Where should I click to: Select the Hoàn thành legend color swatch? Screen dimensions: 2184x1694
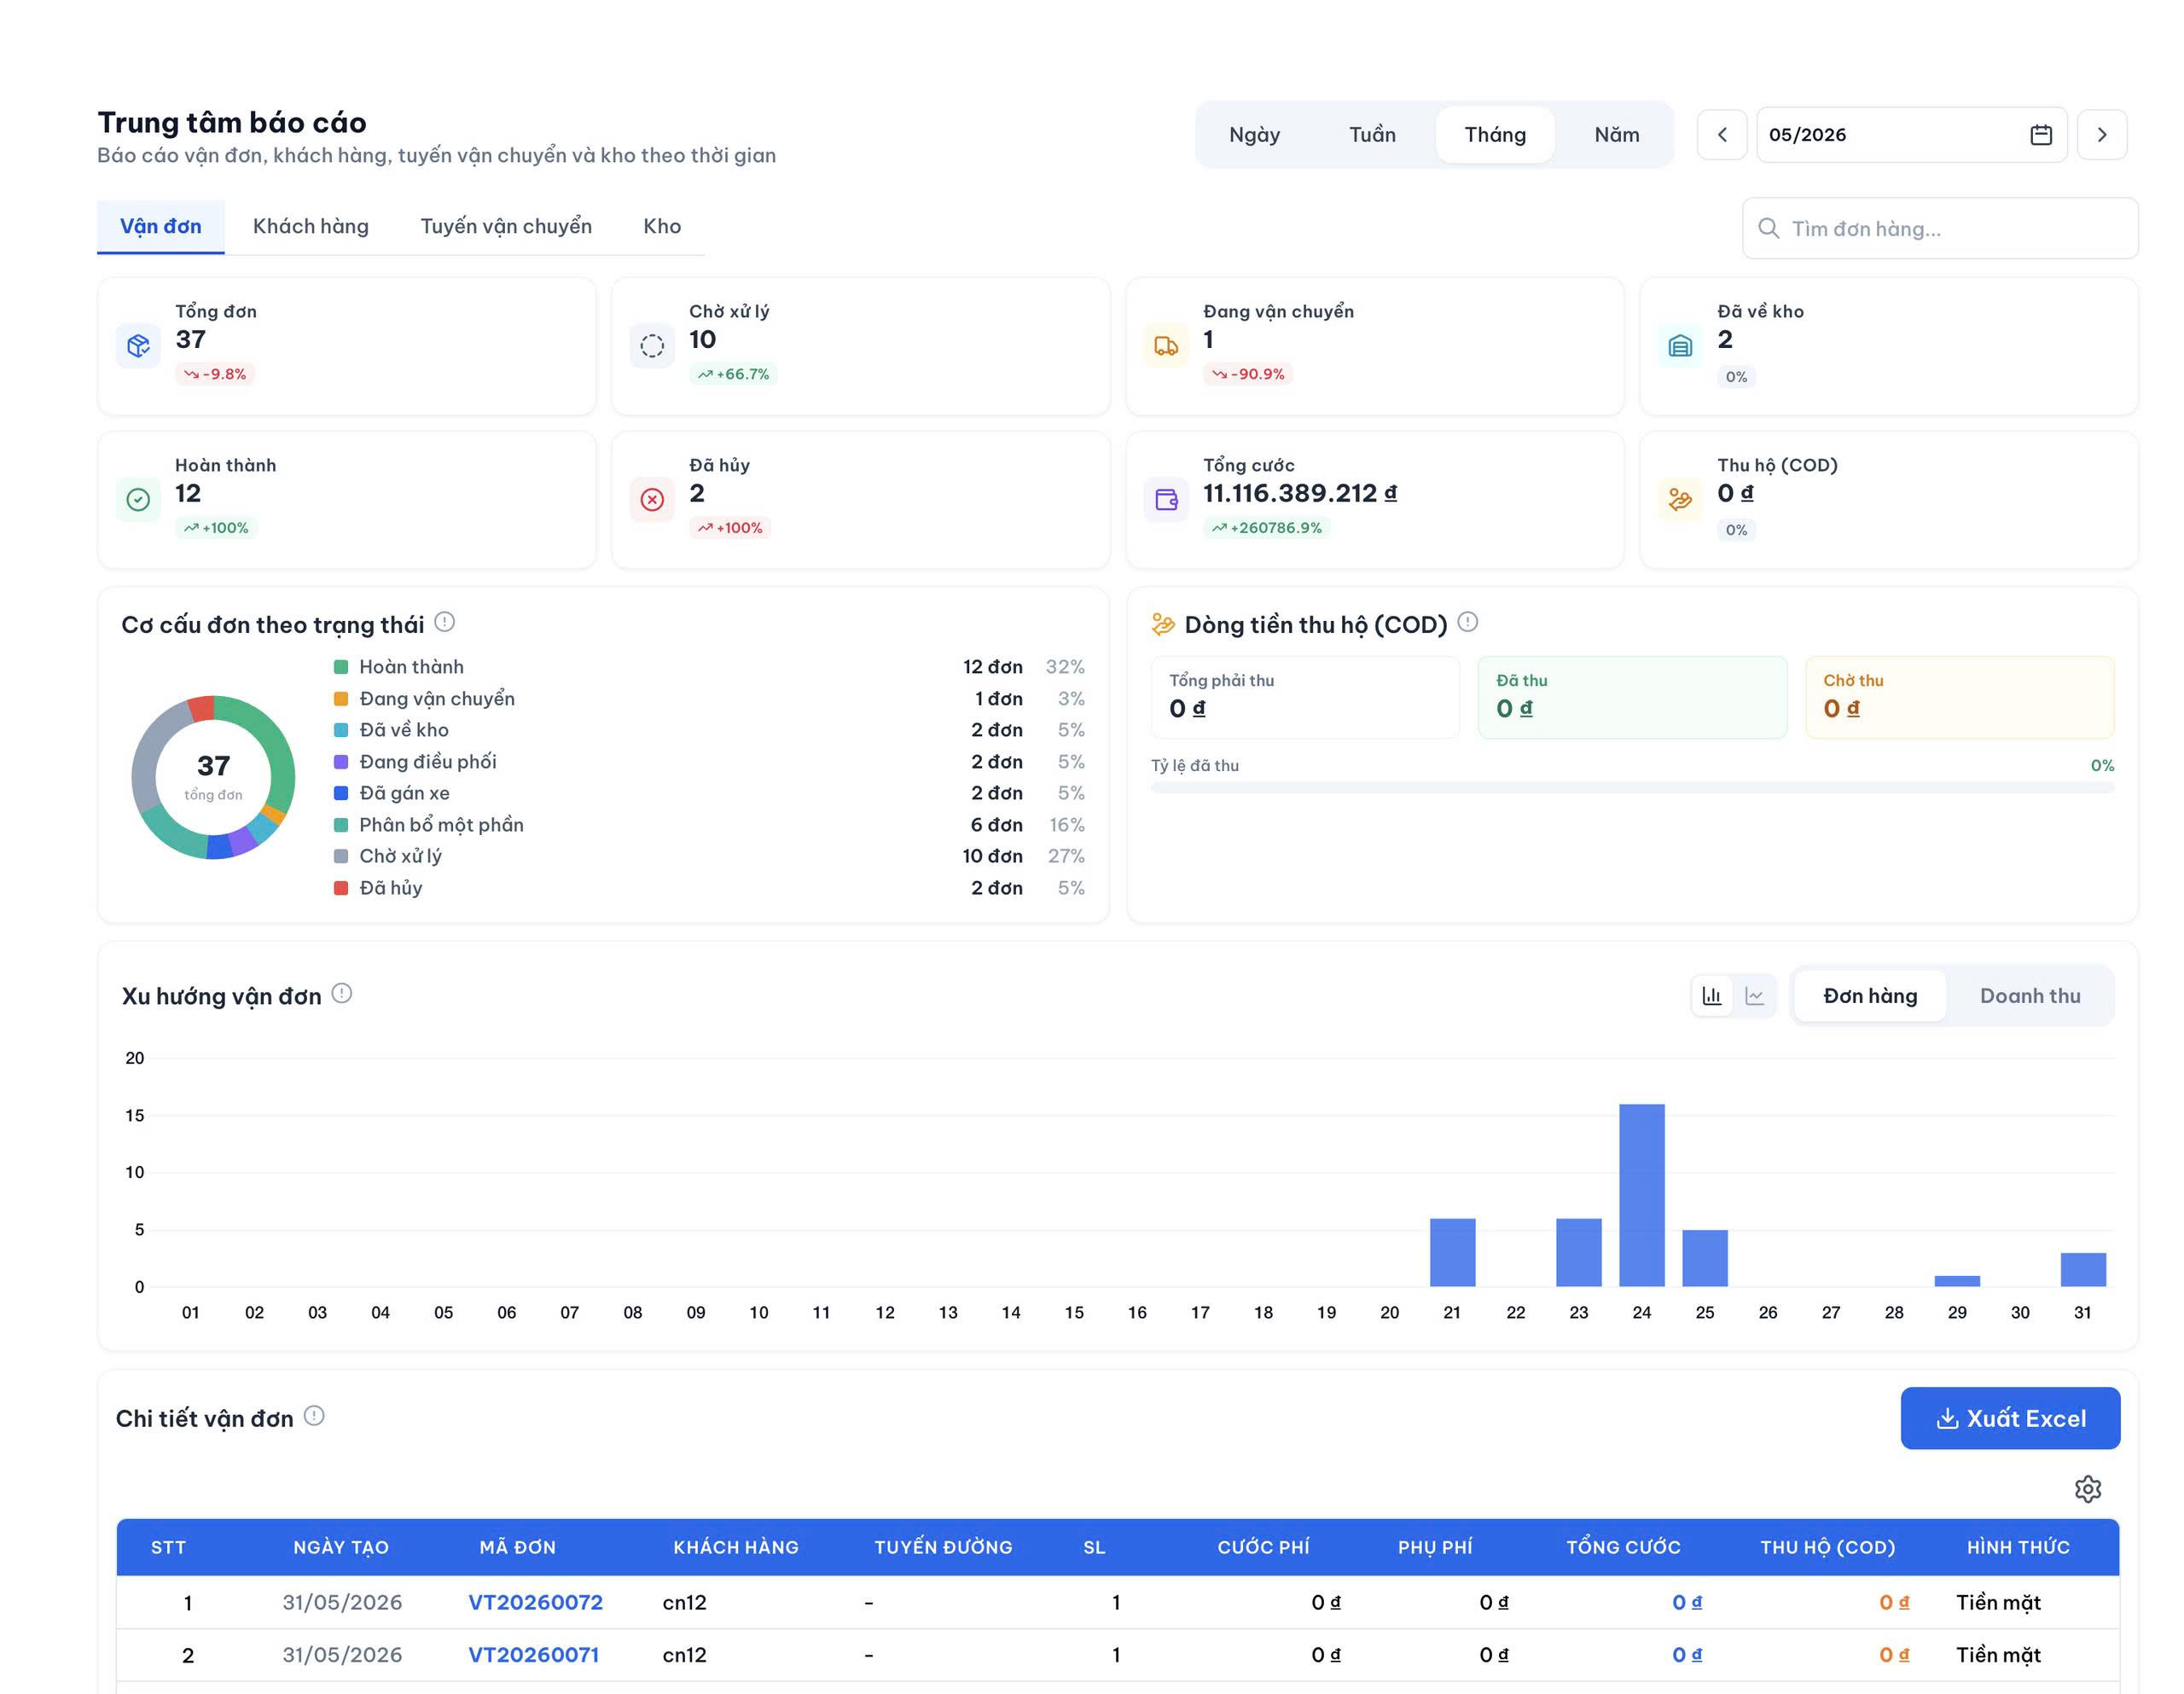[x=341, y=667]
